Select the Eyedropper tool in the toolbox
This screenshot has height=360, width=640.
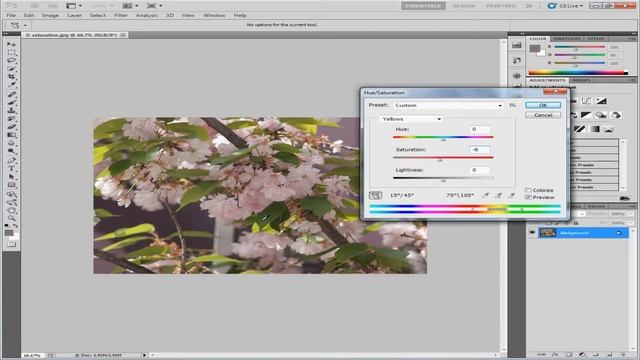(11, 85)
